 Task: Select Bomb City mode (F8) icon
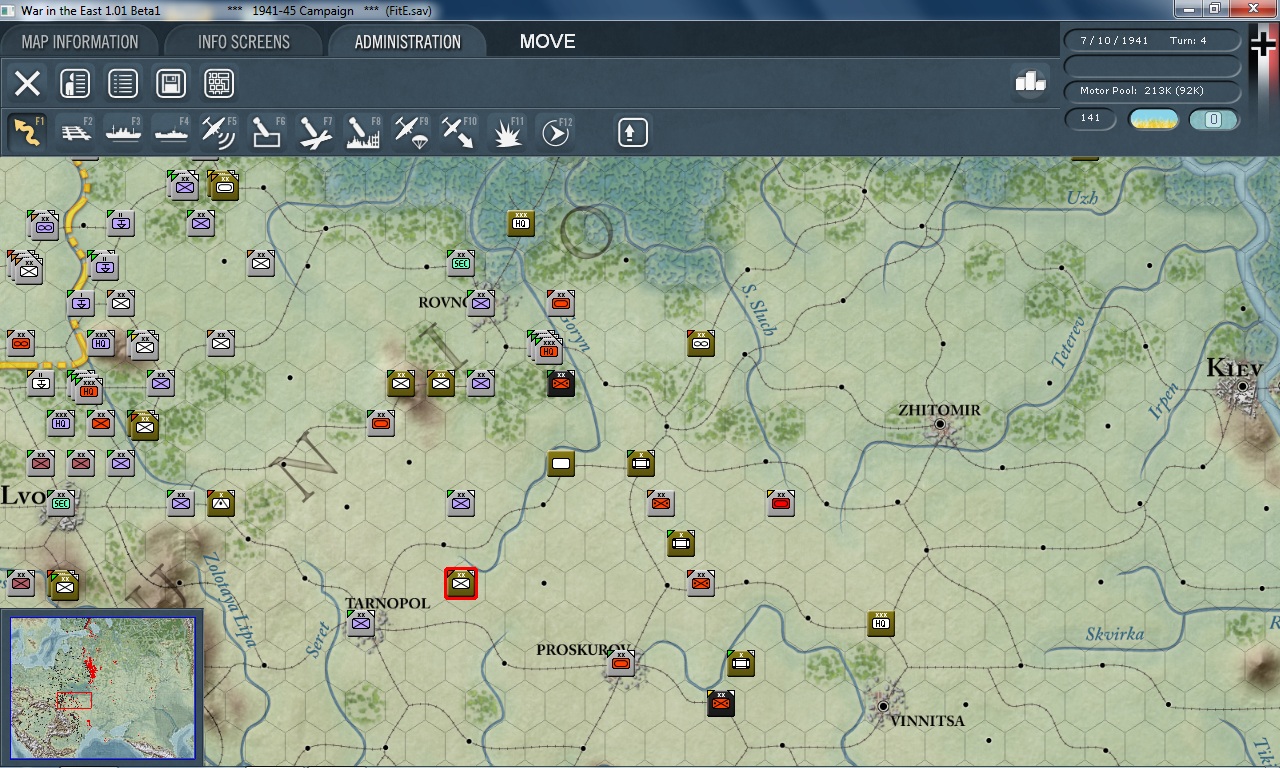pos(363,132)
